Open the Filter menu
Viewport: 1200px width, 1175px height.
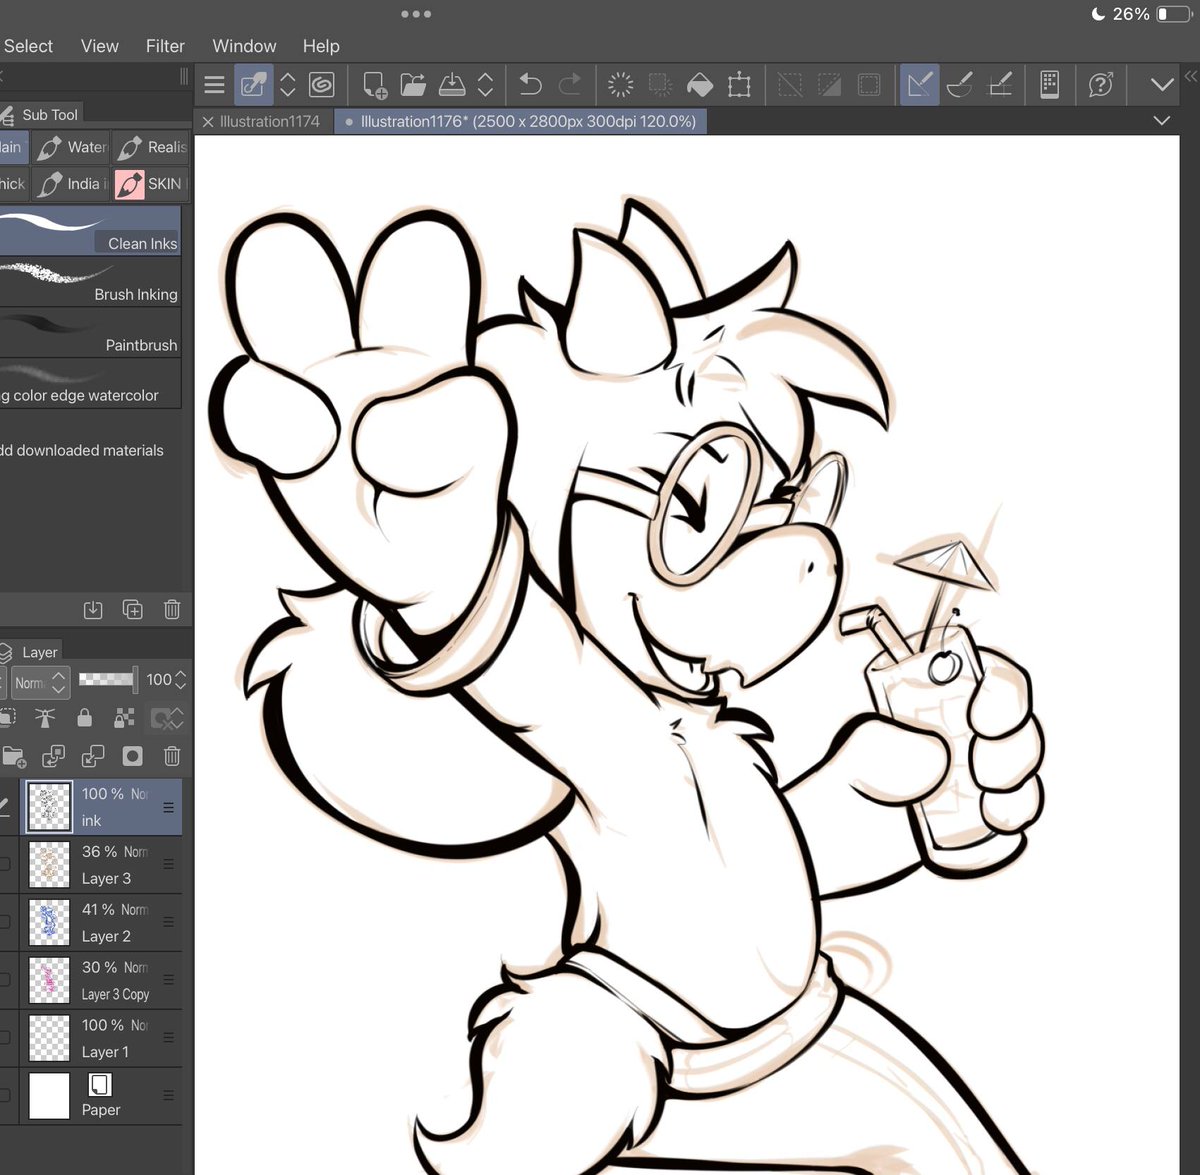[x=165, y=46]
